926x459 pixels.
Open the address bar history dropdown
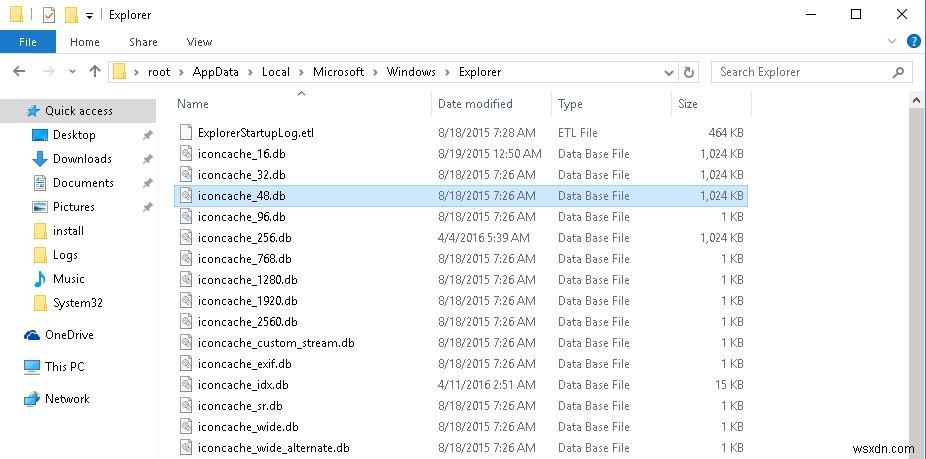point(669,72)
